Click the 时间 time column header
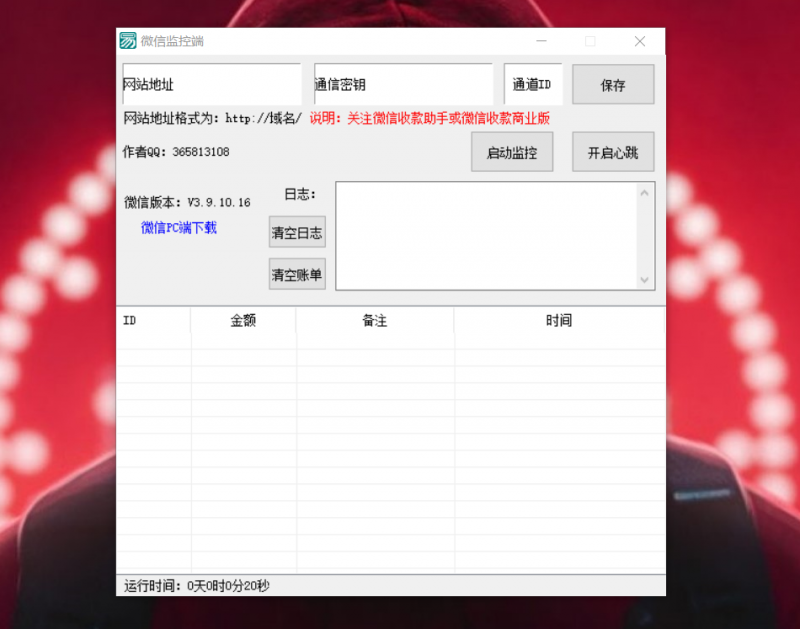This screenshot has height=629, width=800. [x=560, y=319]
